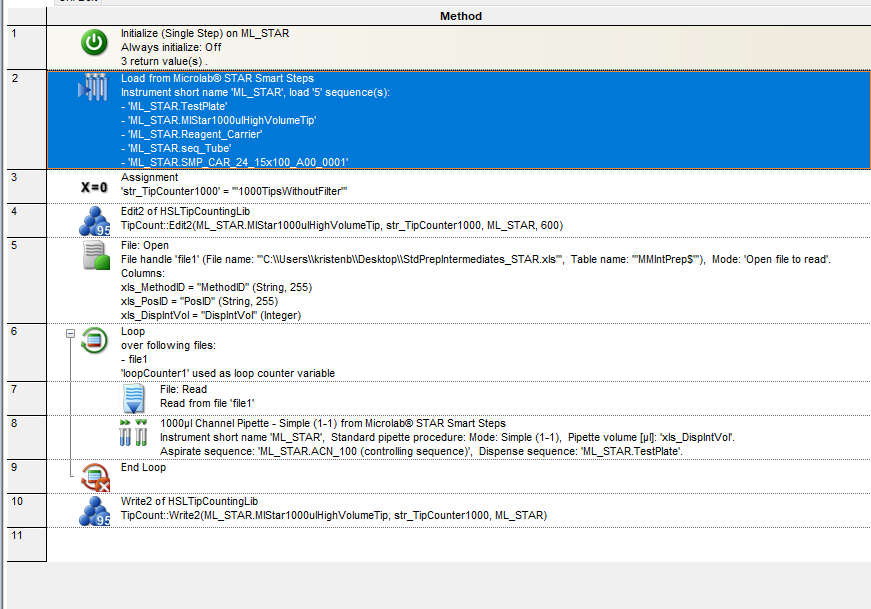871x609 pixels.
Task: Click '3 return value(s)' line
Action: tap(164, 61)
